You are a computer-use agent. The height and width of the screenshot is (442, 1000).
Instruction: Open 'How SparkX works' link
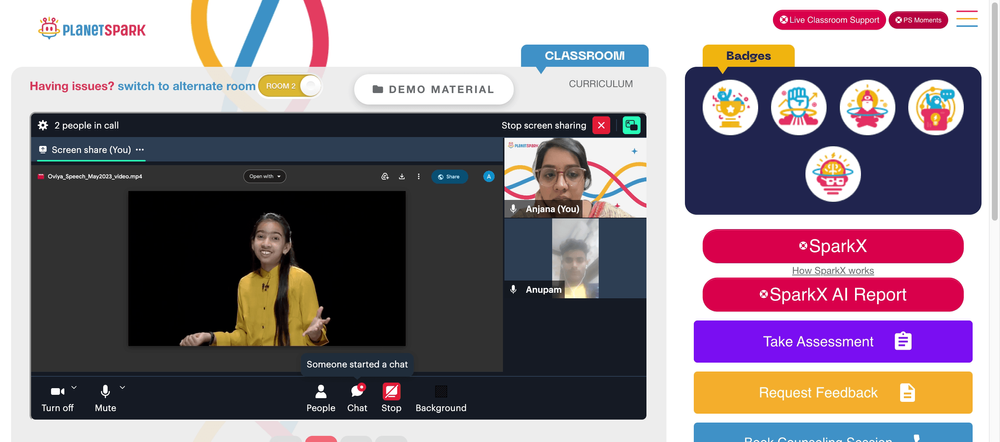833,270
